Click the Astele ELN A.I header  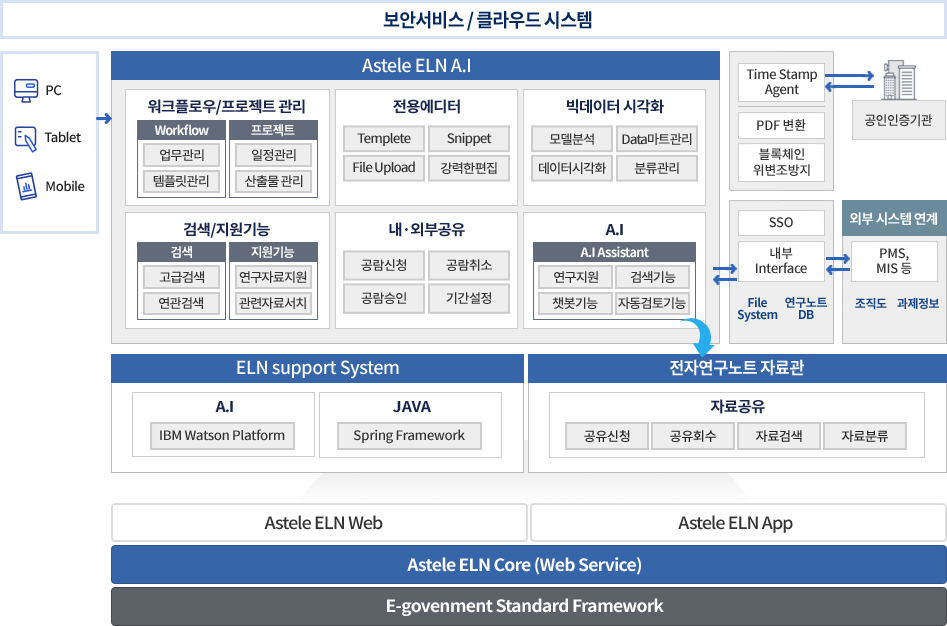click(416, 65)
